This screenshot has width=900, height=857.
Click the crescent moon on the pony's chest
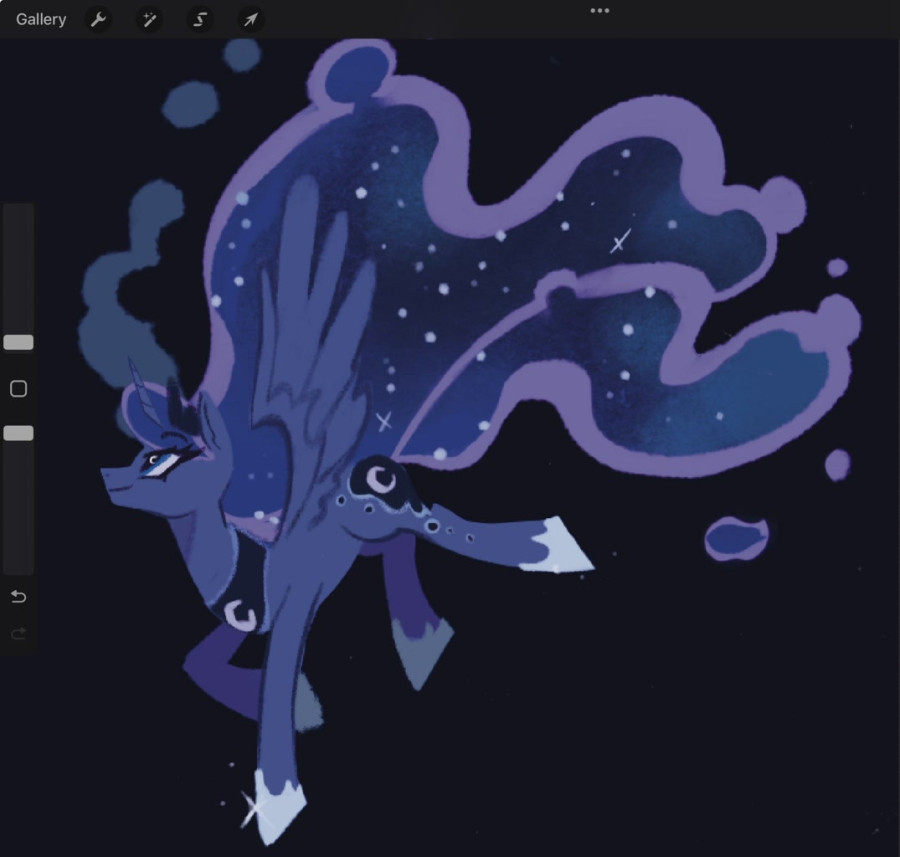click(x=241, y=616)
